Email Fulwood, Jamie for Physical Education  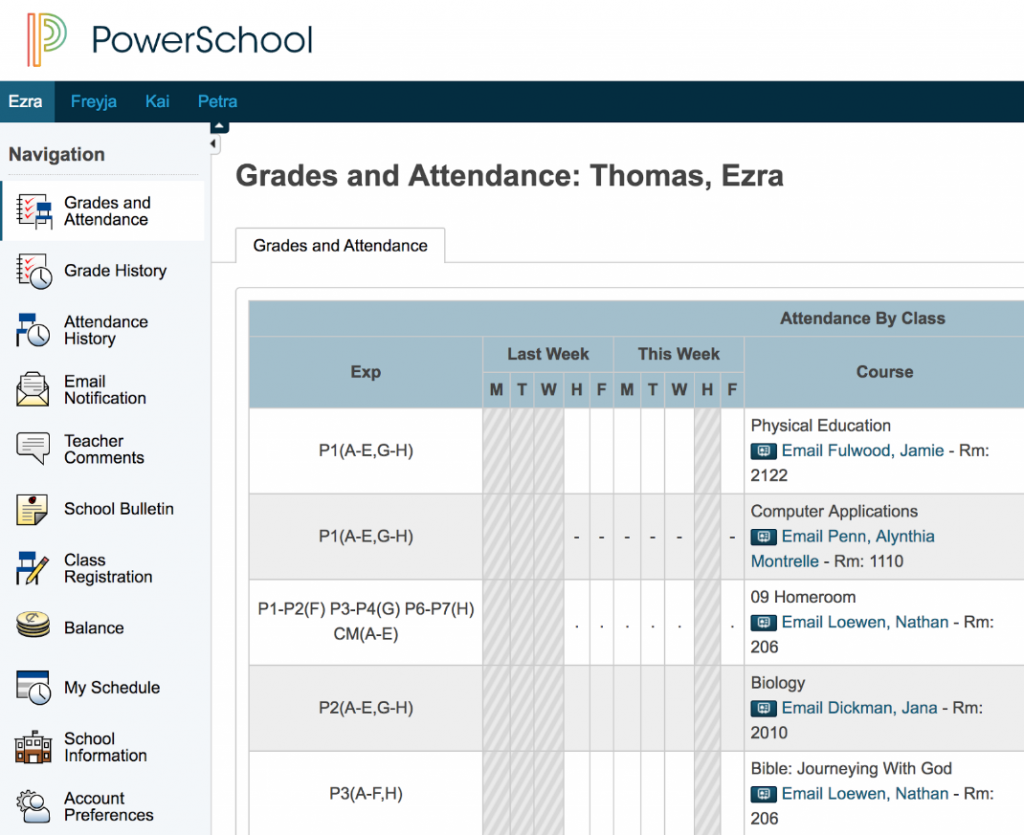click(x=862, y=451)
